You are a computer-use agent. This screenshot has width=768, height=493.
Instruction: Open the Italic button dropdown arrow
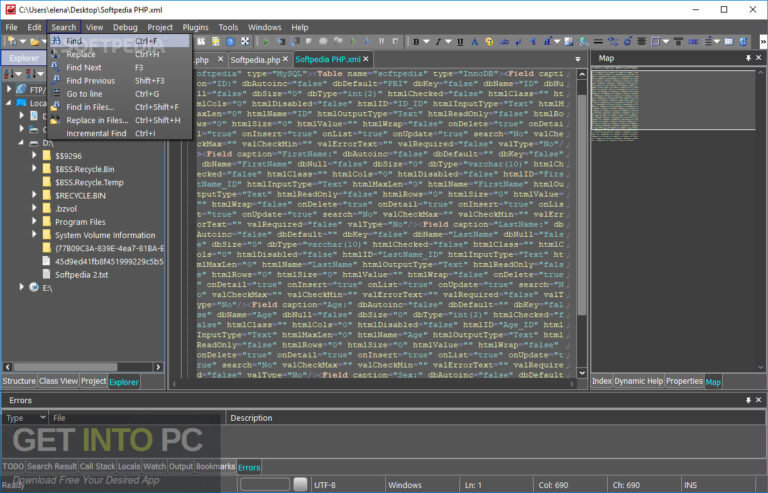[448, 42]
